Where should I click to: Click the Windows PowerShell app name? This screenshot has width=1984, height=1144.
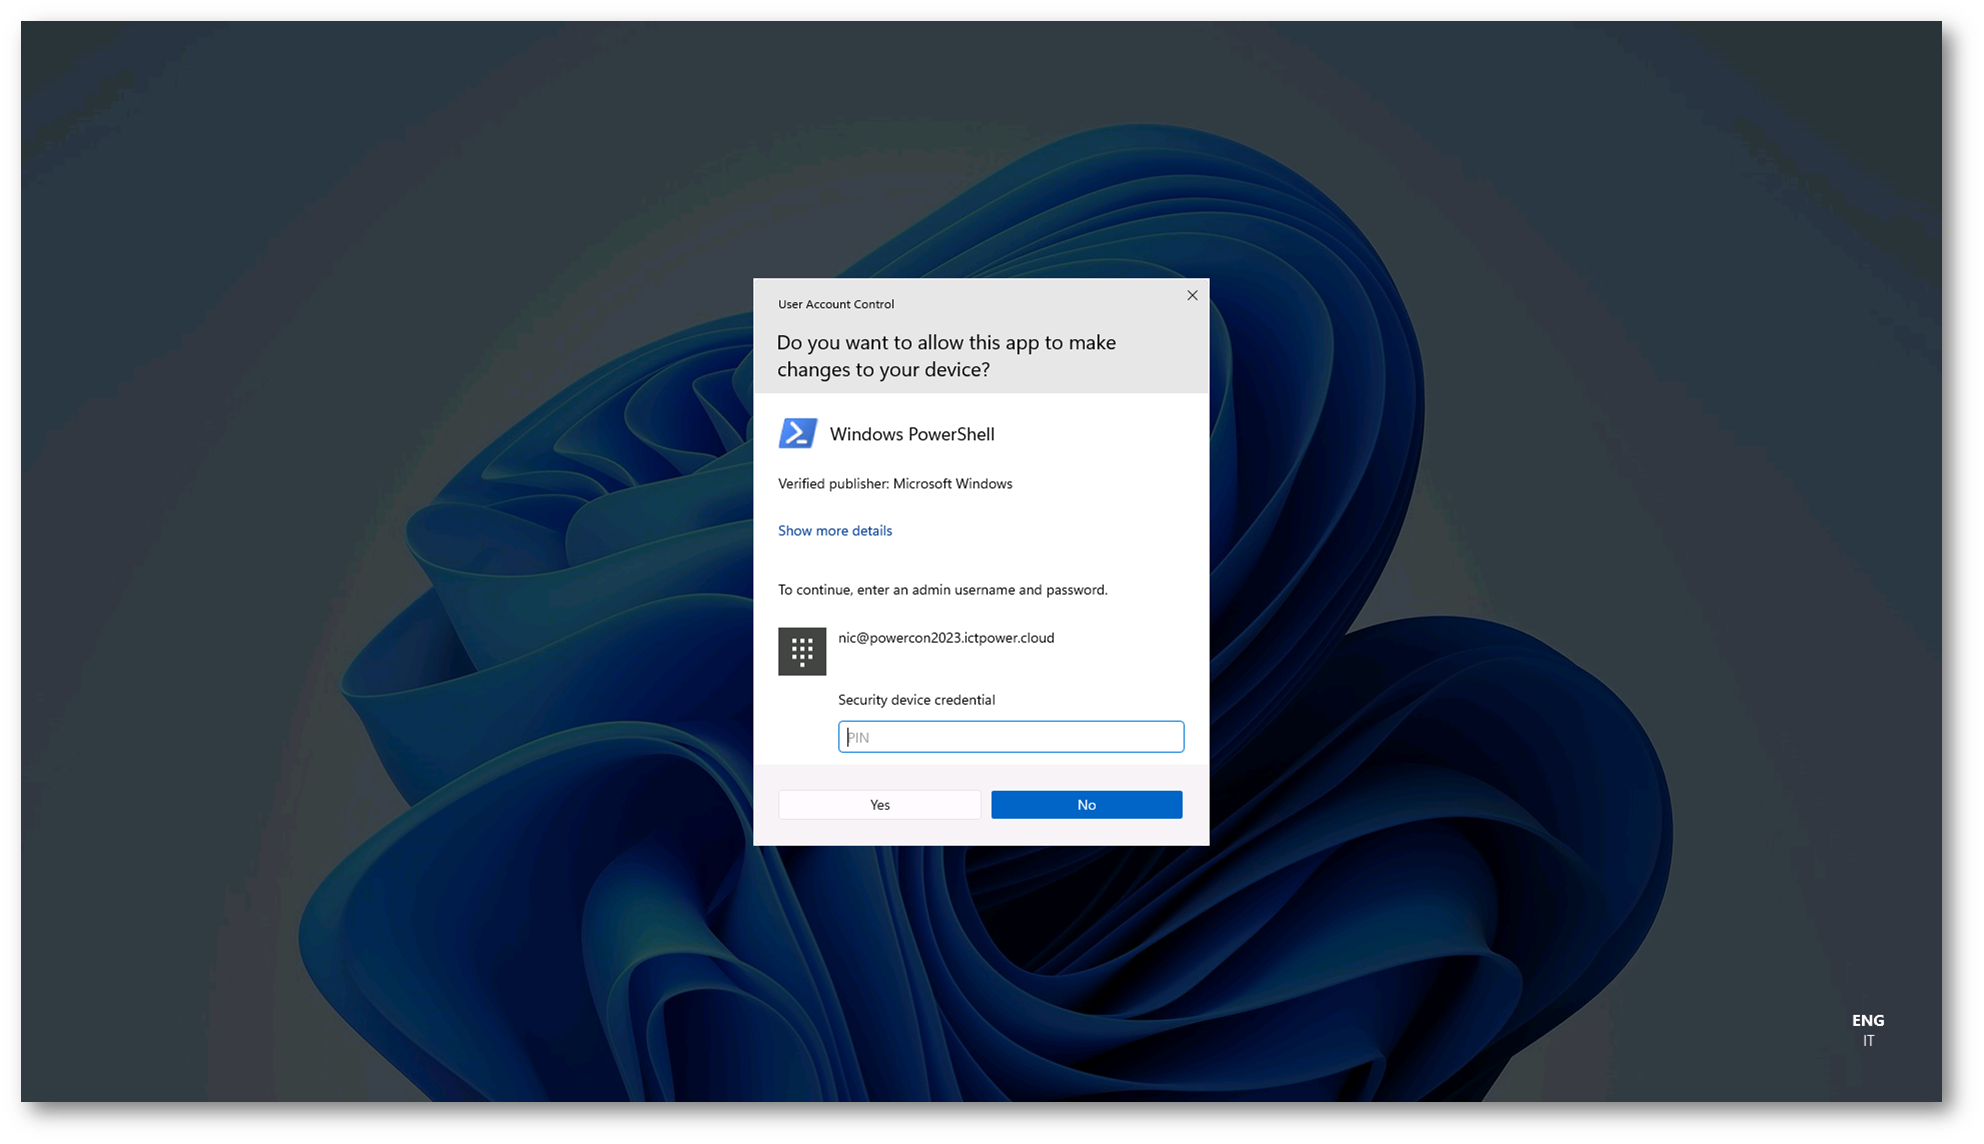pos(912,434)
